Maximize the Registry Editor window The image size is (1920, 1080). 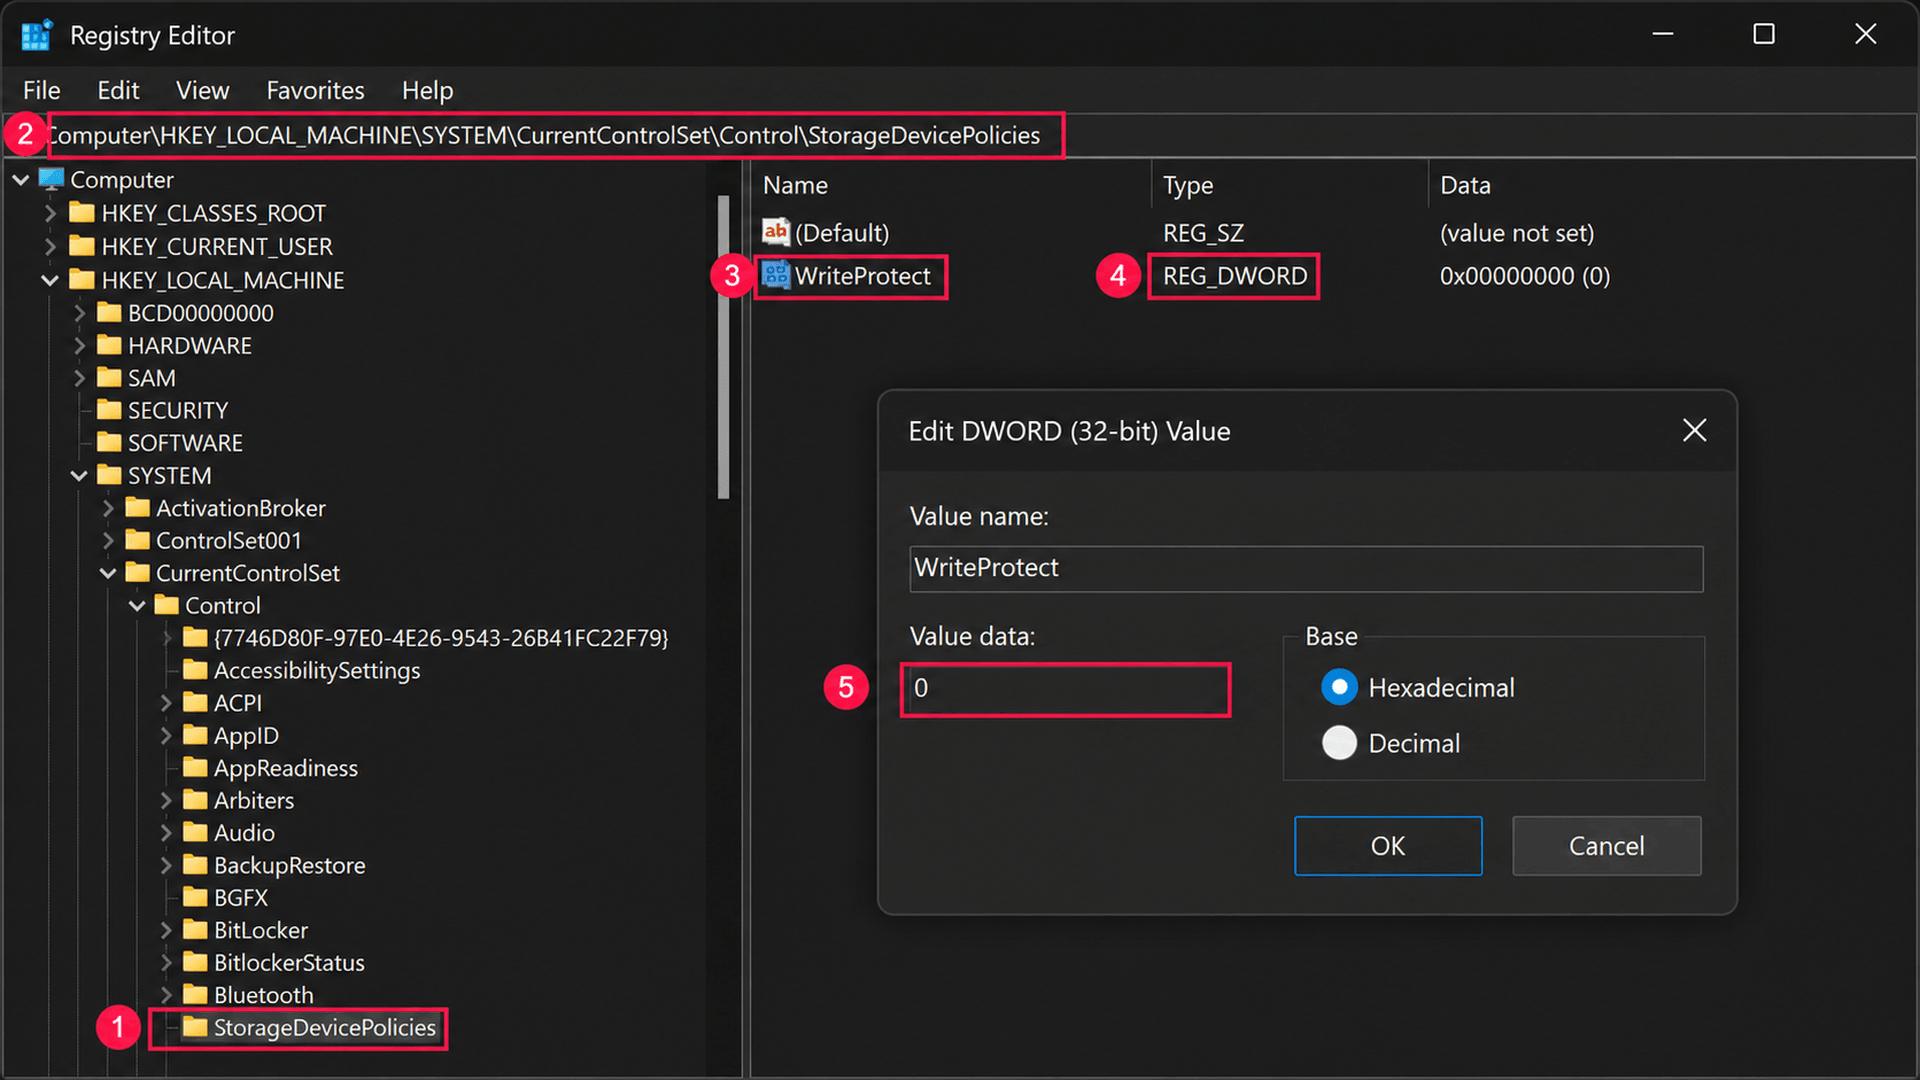click(x=1764, y=34)
